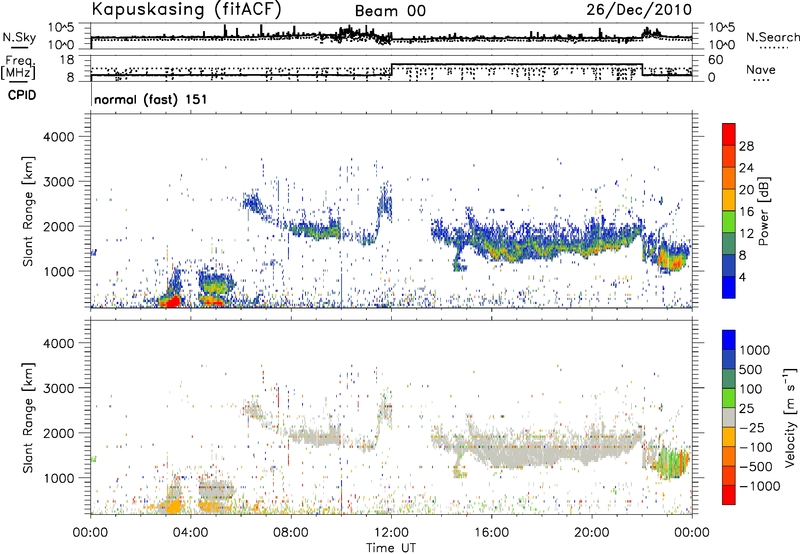Click the 'N.Sky' legend label
Image resolution: width=800 pixels, height=554 pixels.
tap(19, 37)
